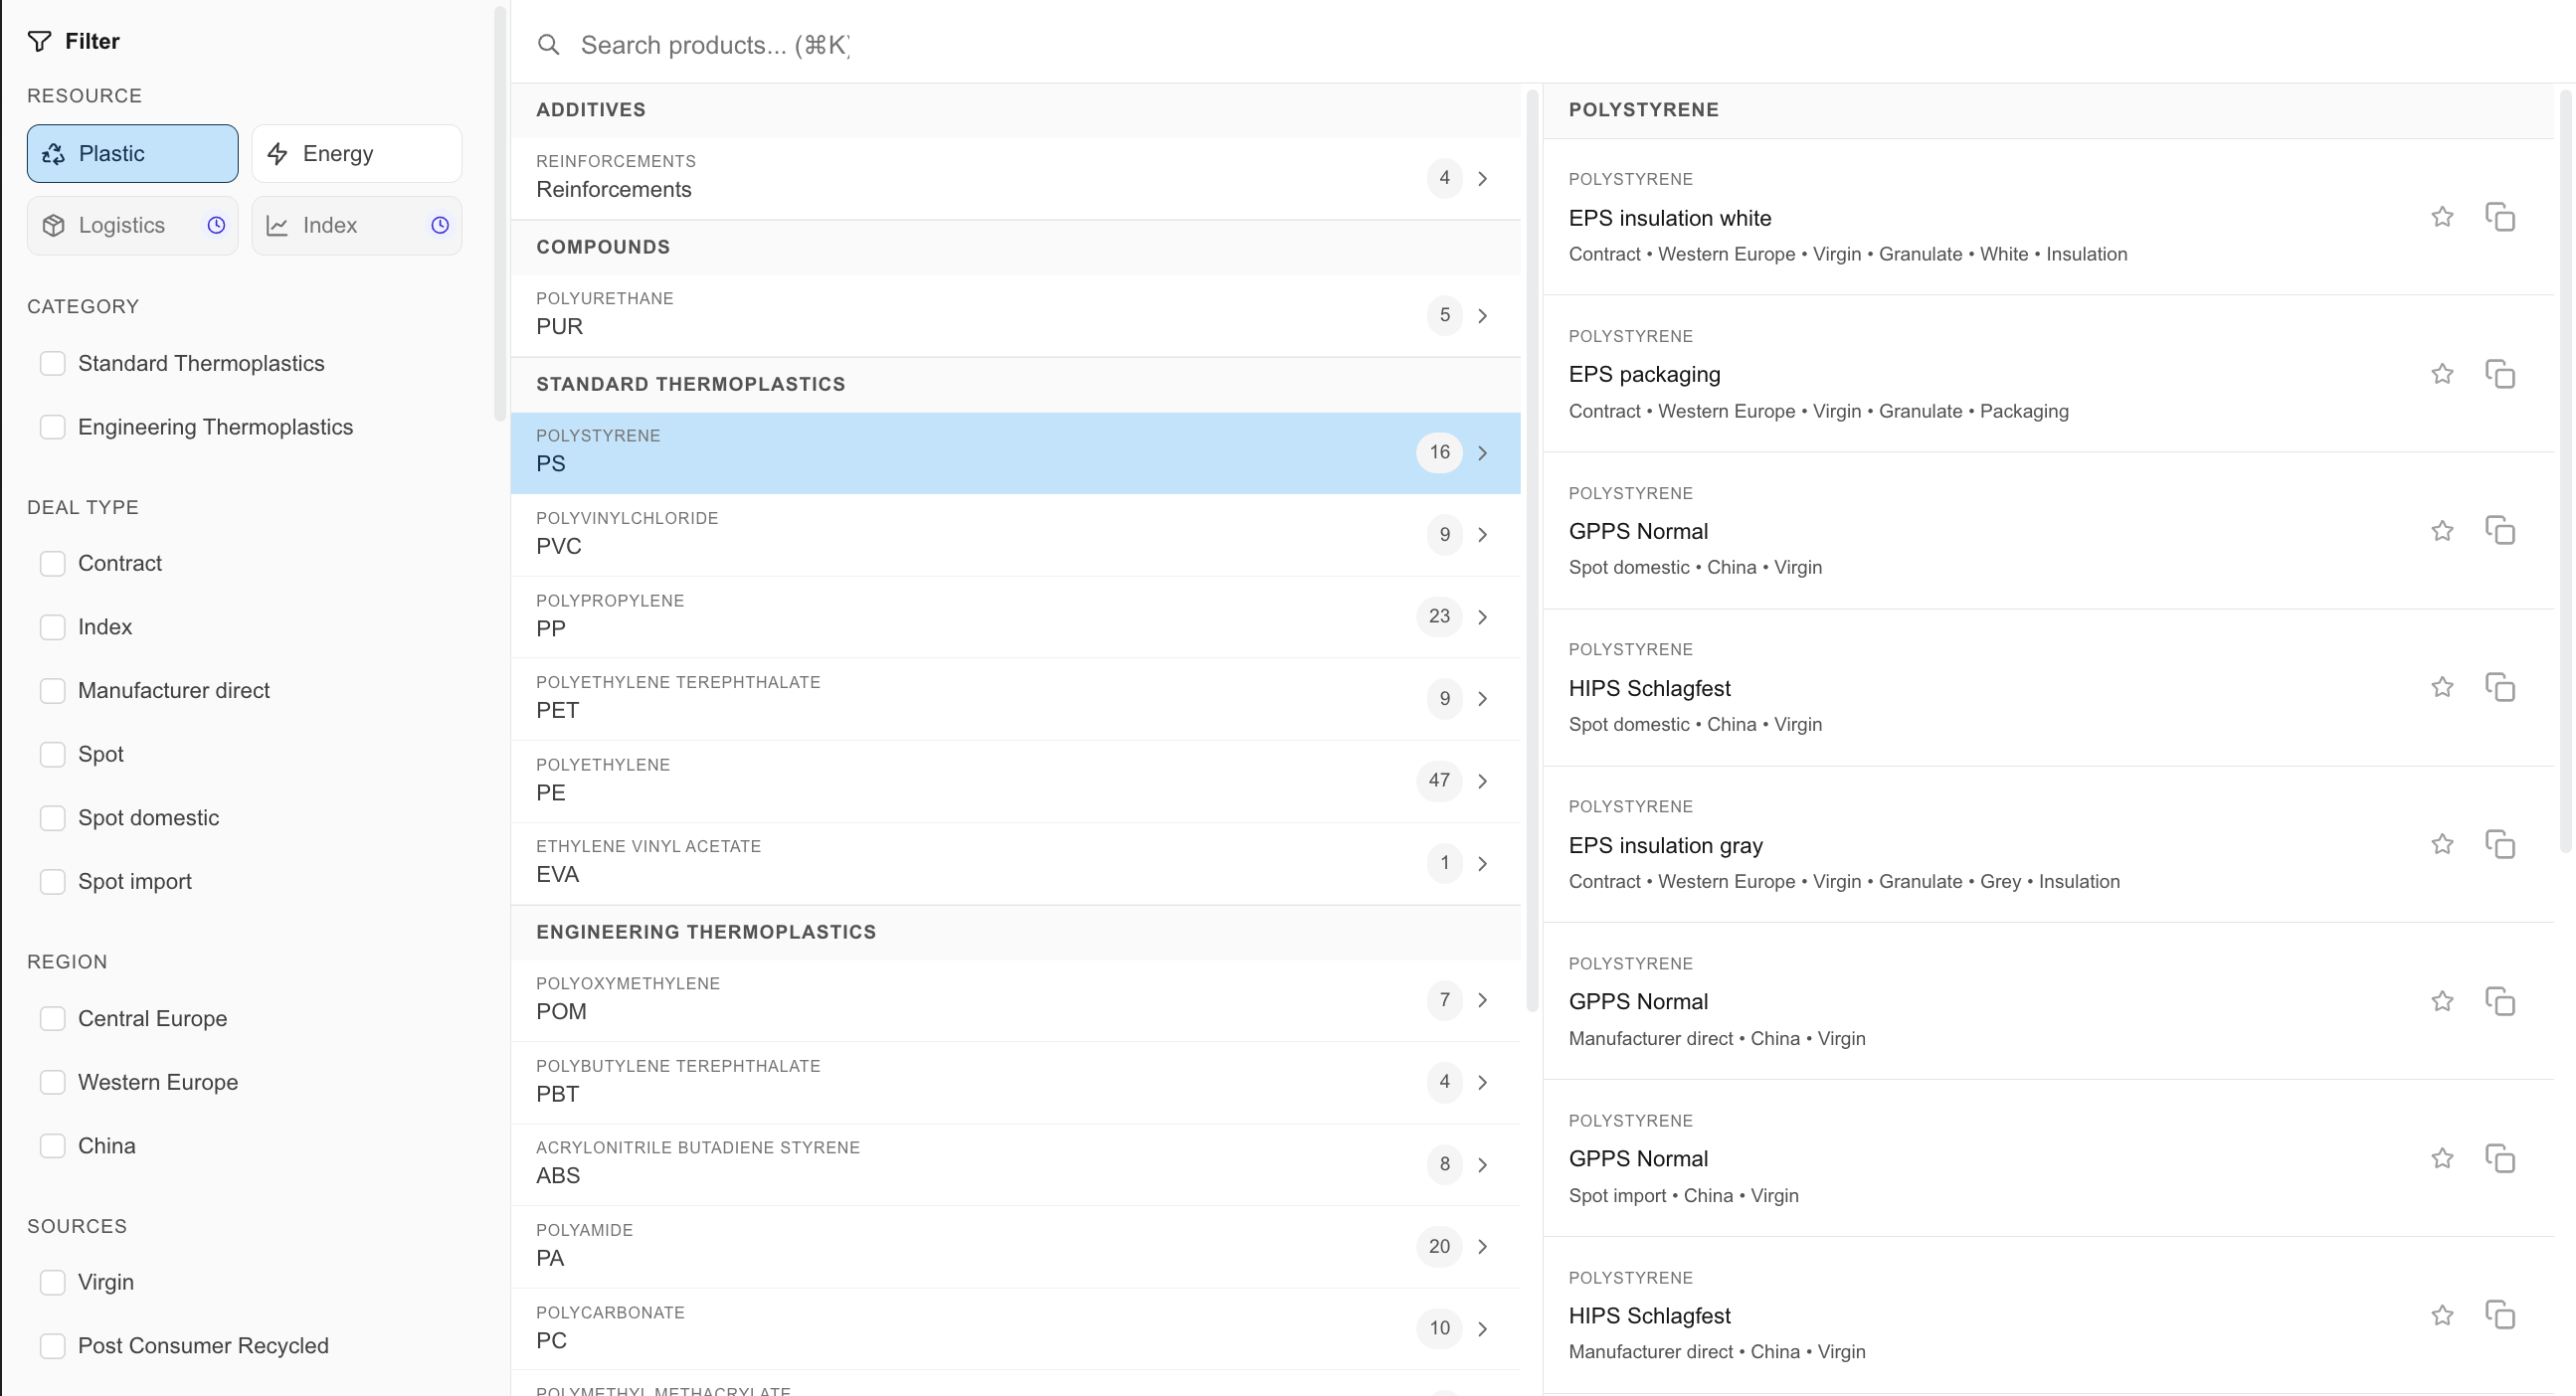Filter by Central Europe region
The image size is (2576, 1396).
point(52,1018)
